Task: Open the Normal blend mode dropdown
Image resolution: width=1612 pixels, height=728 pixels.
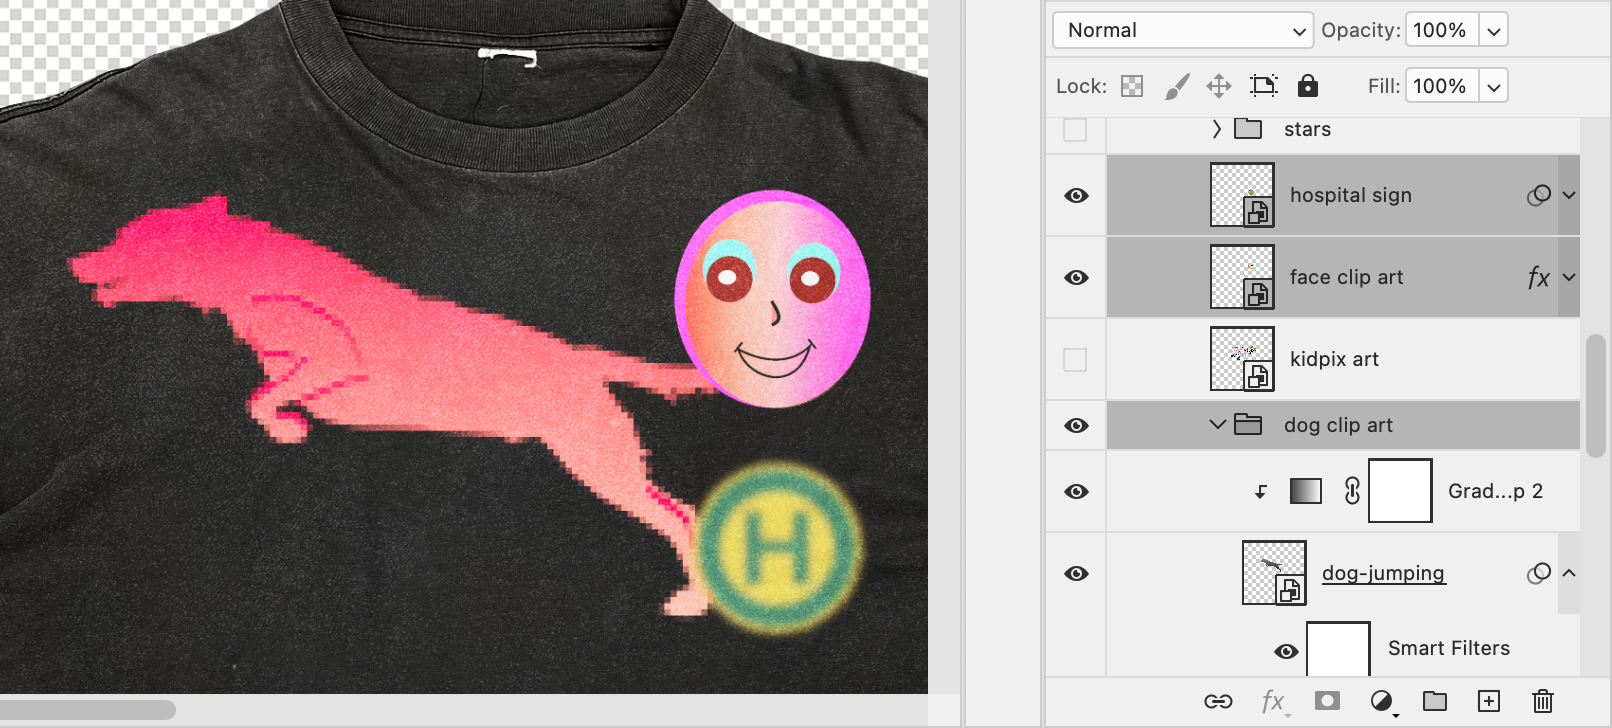Action: pos(1183,30)
